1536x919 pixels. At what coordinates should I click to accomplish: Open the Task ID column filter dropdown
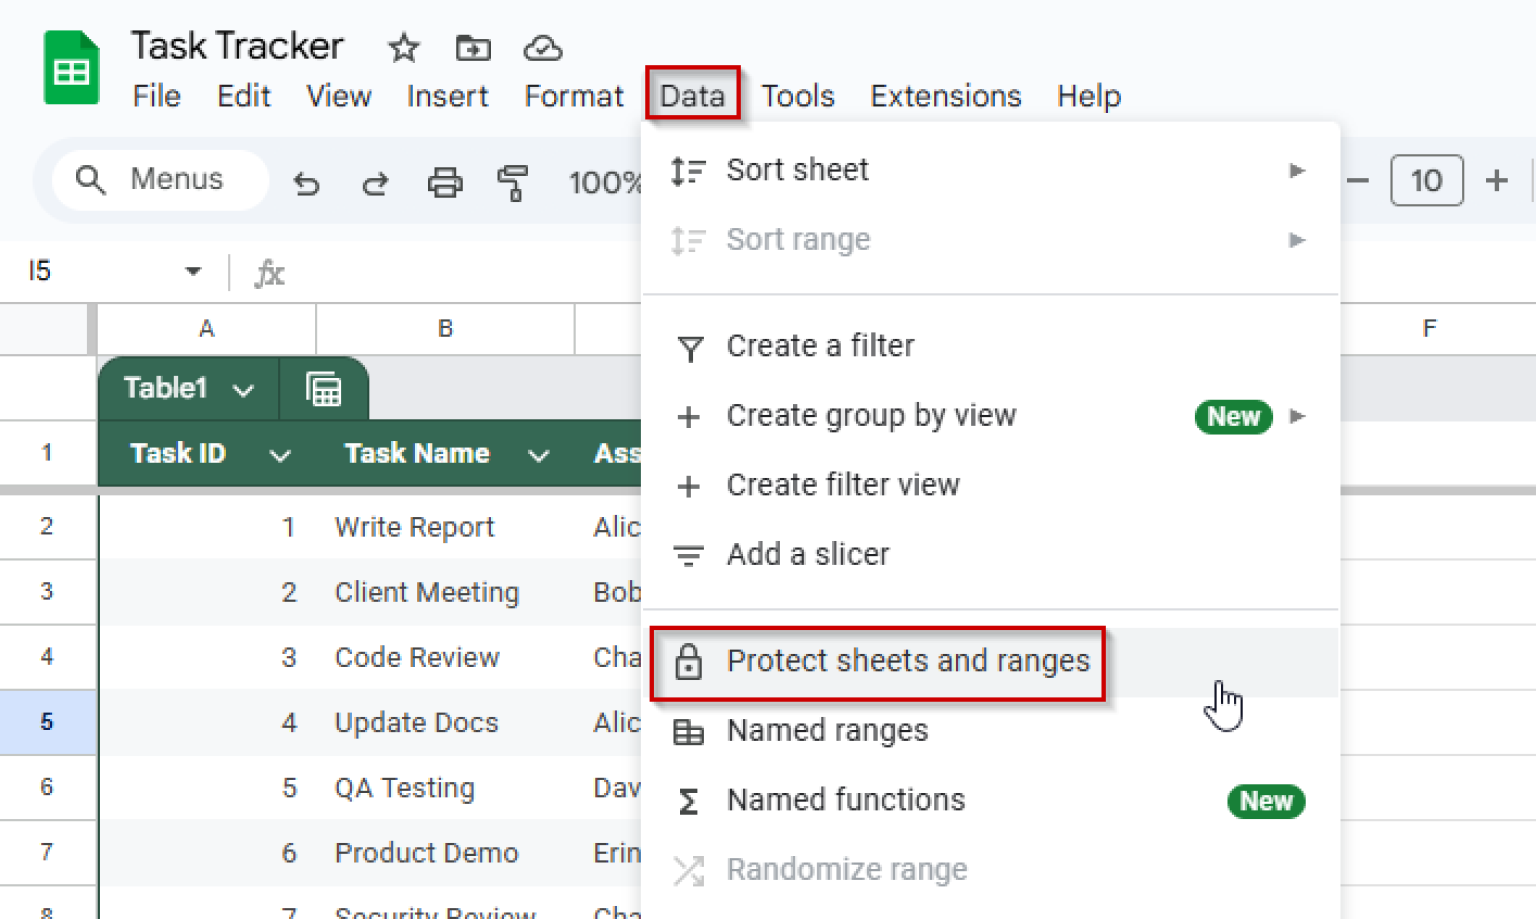[x=281, y=455]
